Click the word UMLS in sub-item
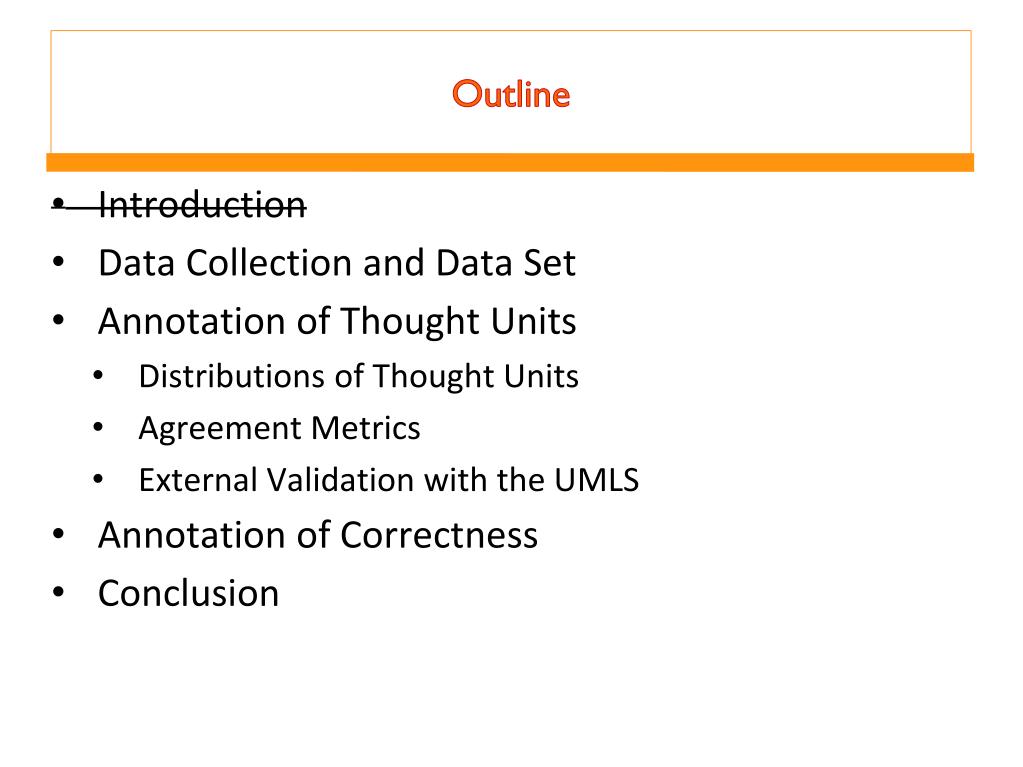Image resolution: width=1023 pixels, height=767 pixels. click(x=596, y=480)
